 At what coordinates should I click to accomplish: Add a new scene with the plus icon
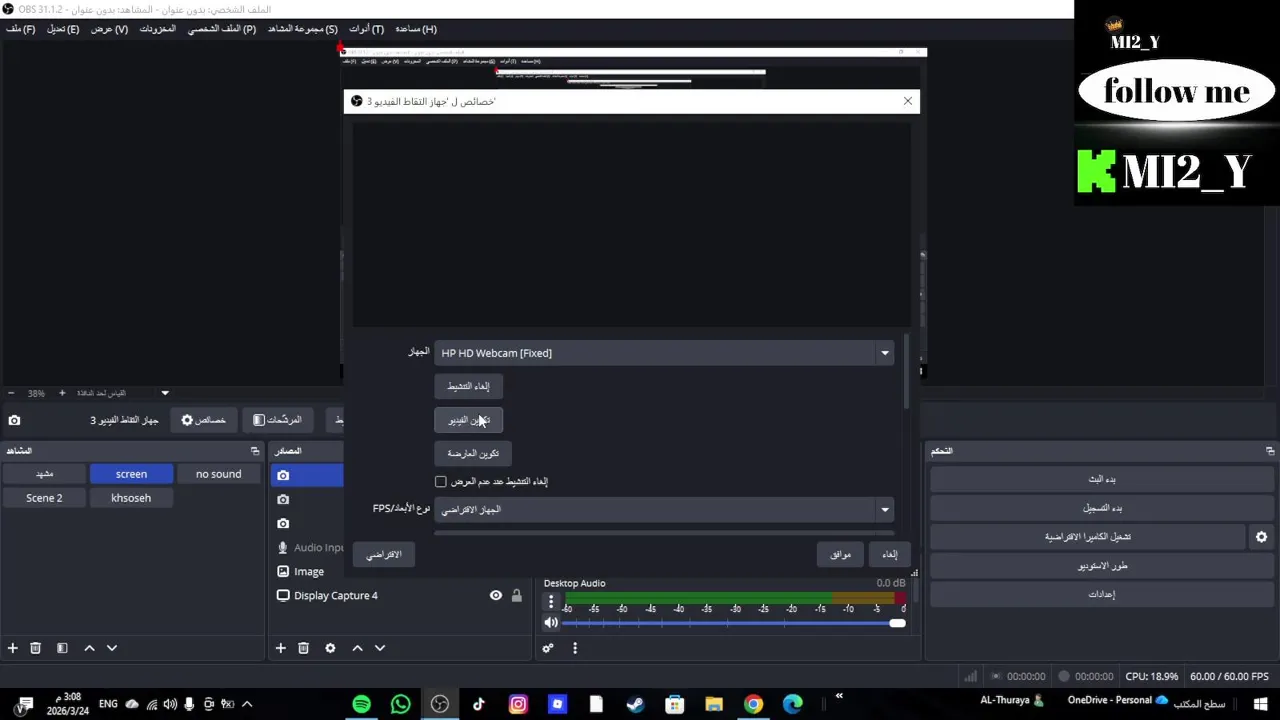tap(13, 648)
